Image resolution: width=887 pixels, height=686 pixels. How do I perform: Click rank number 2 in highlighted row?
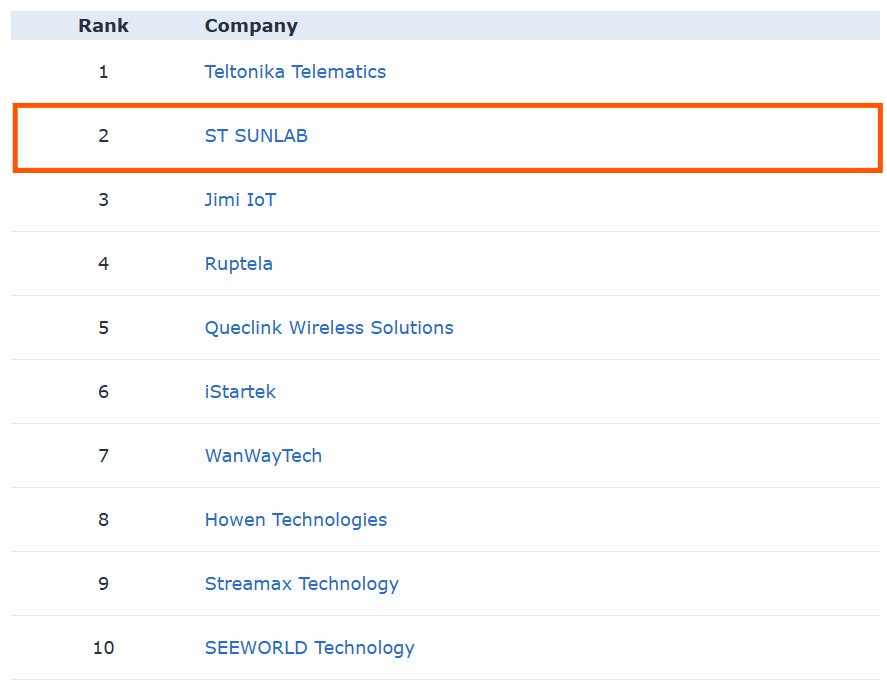tap(103, 136)
